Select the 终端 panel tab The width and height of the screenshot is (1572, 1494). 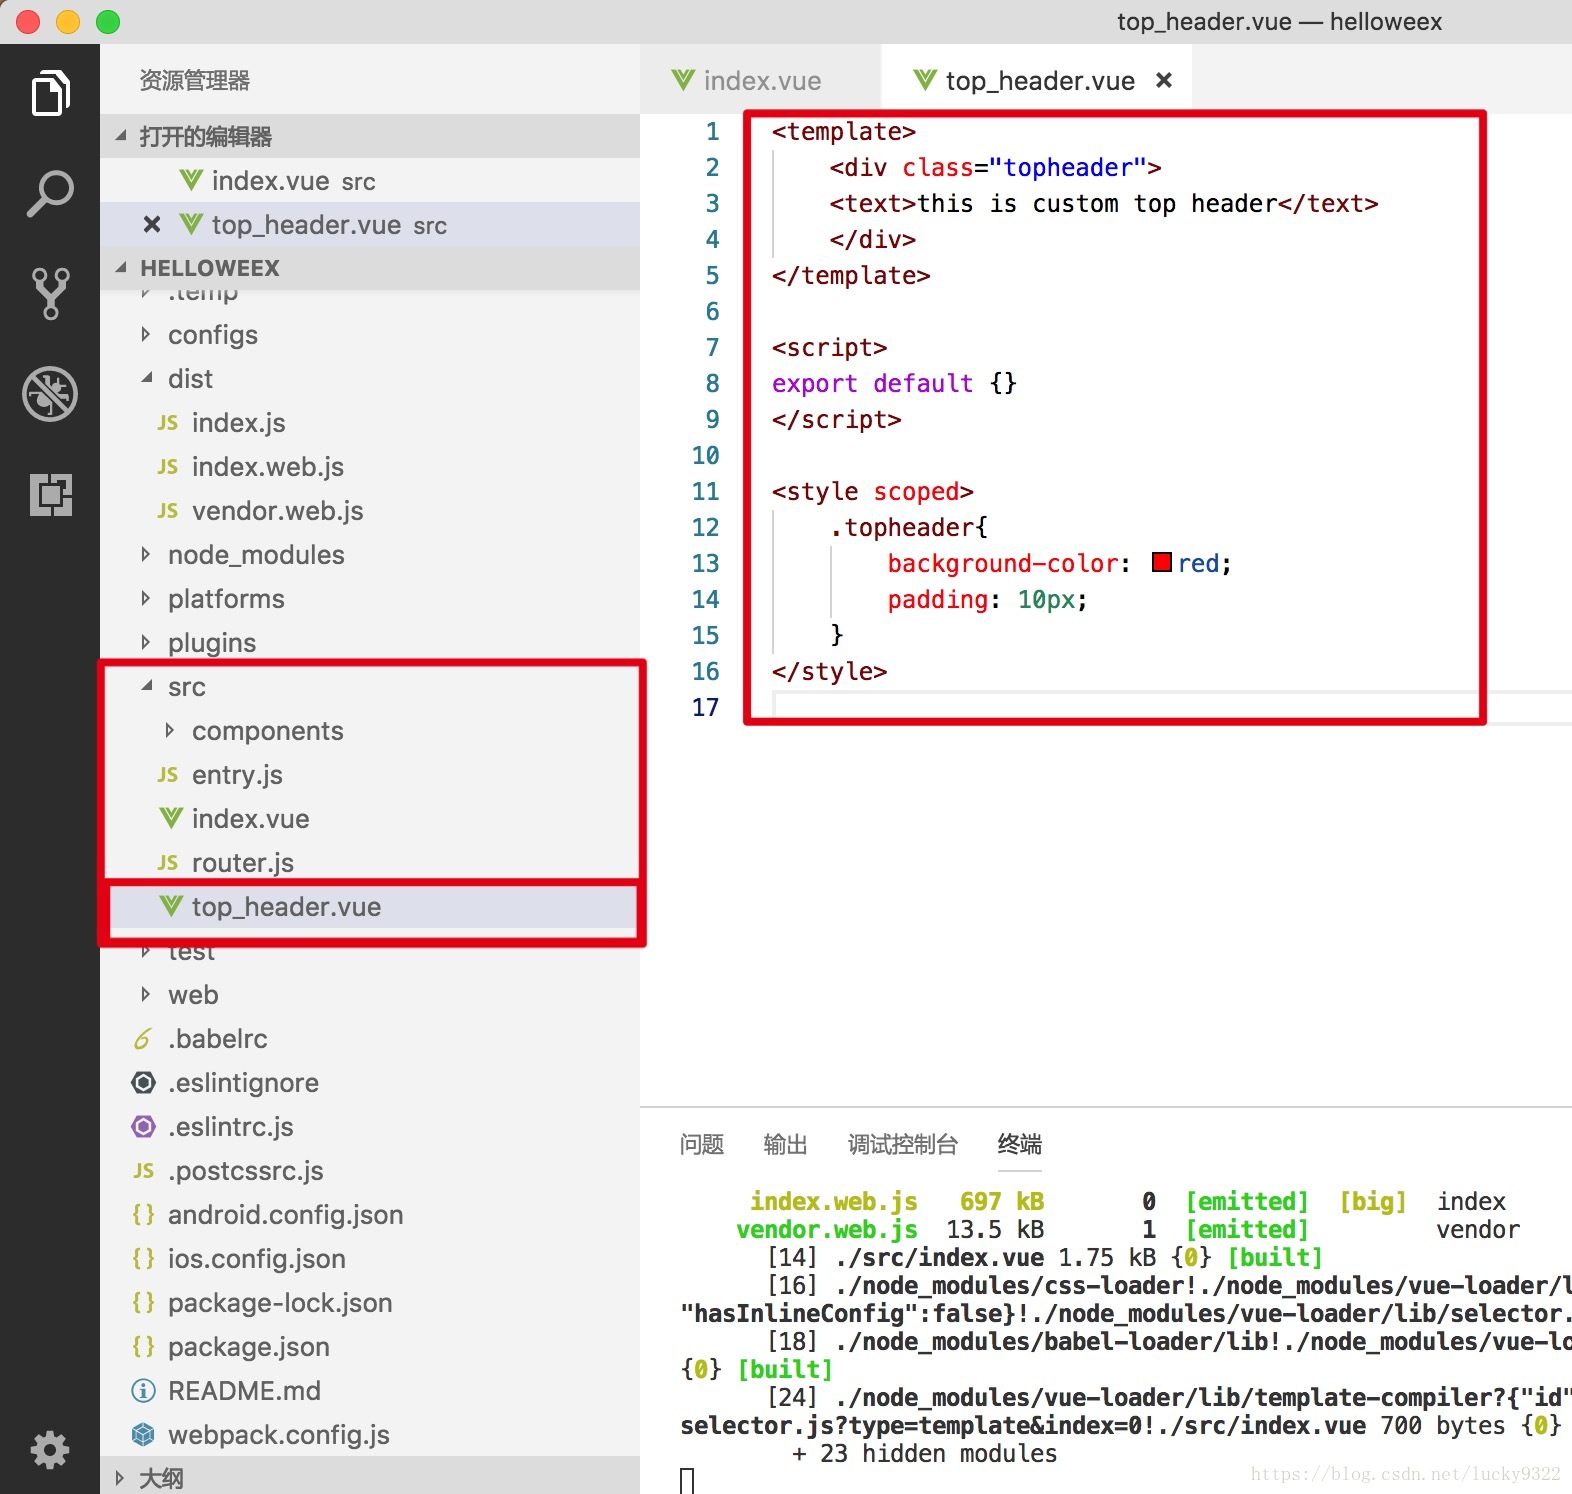pos(1020,1144)
